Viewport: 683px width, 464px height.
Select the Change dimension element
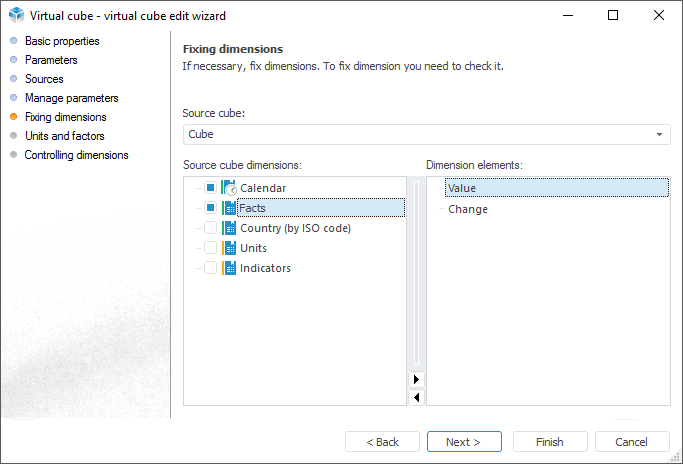tap(468, 209)
